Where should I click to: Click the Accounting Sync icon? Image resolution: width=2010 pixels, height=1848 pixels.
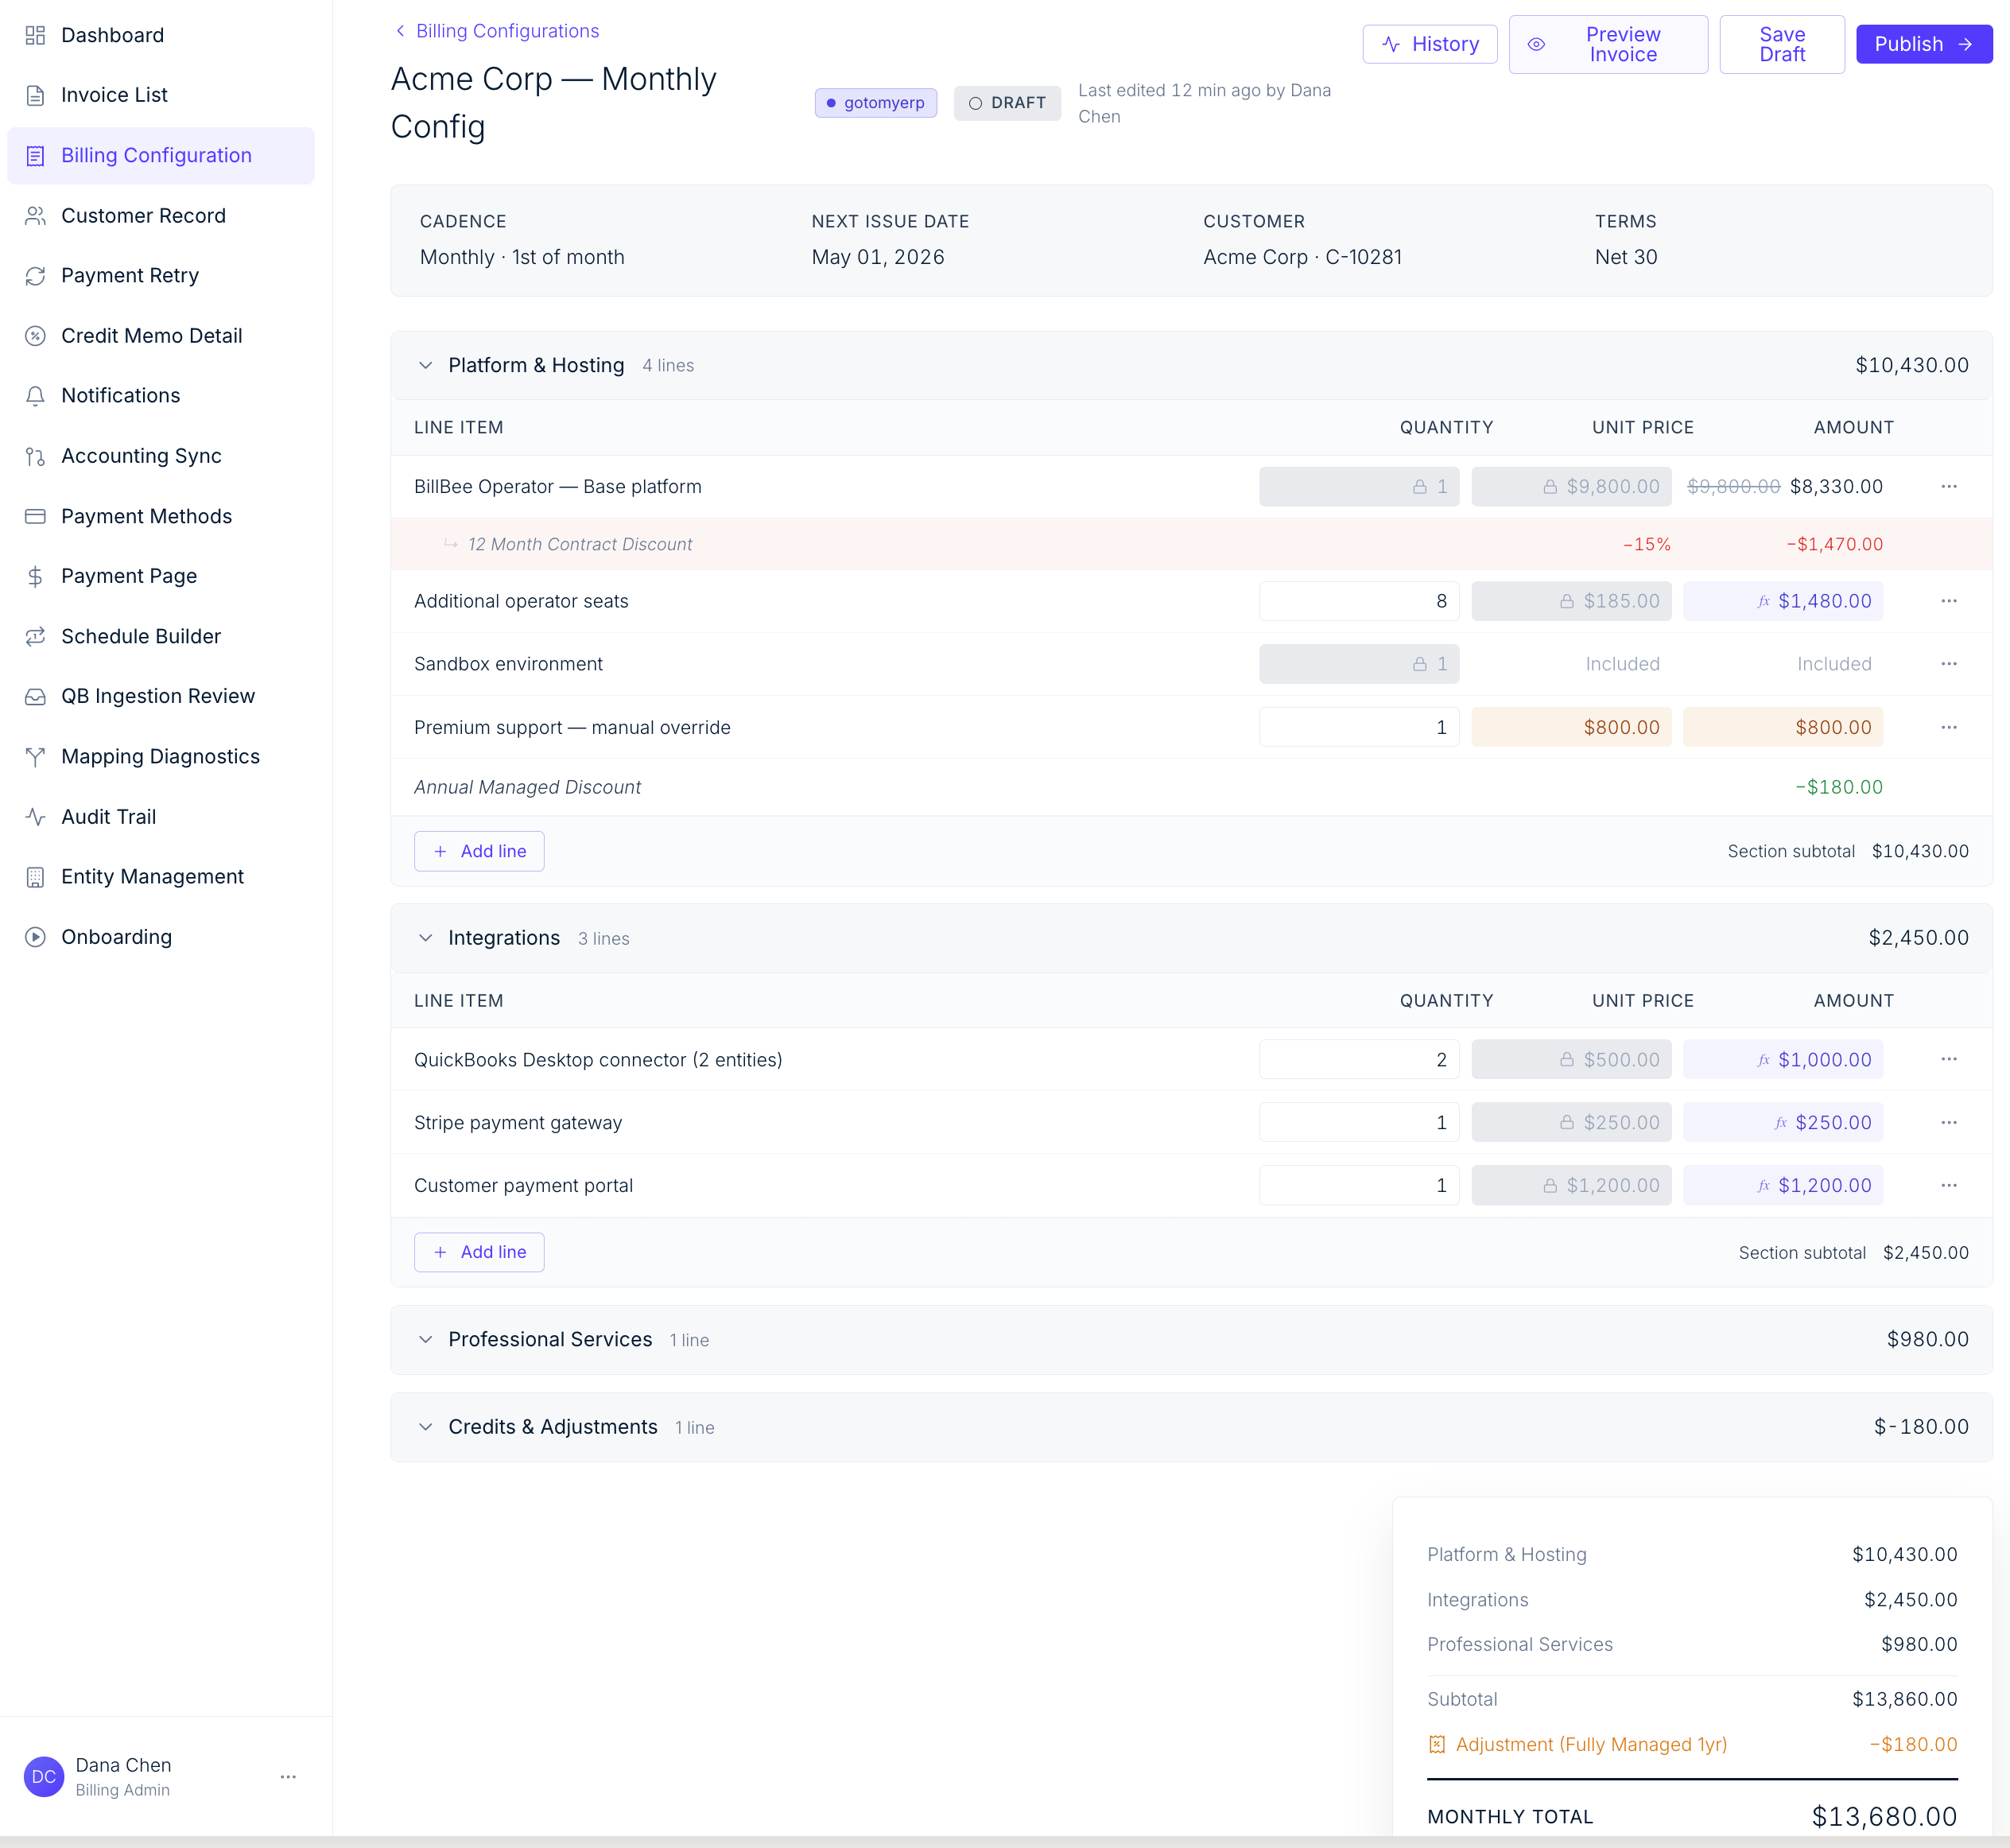[35, 456]
